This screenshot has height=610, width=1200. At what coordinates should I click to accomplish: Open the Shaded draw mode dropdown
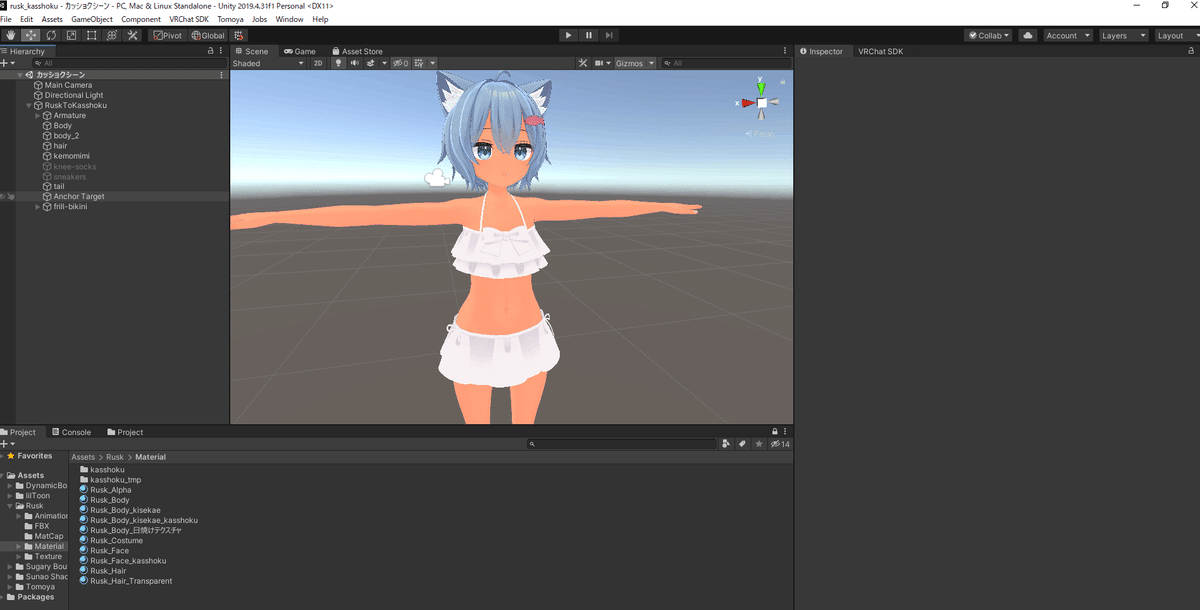click(x=268, y=63)
